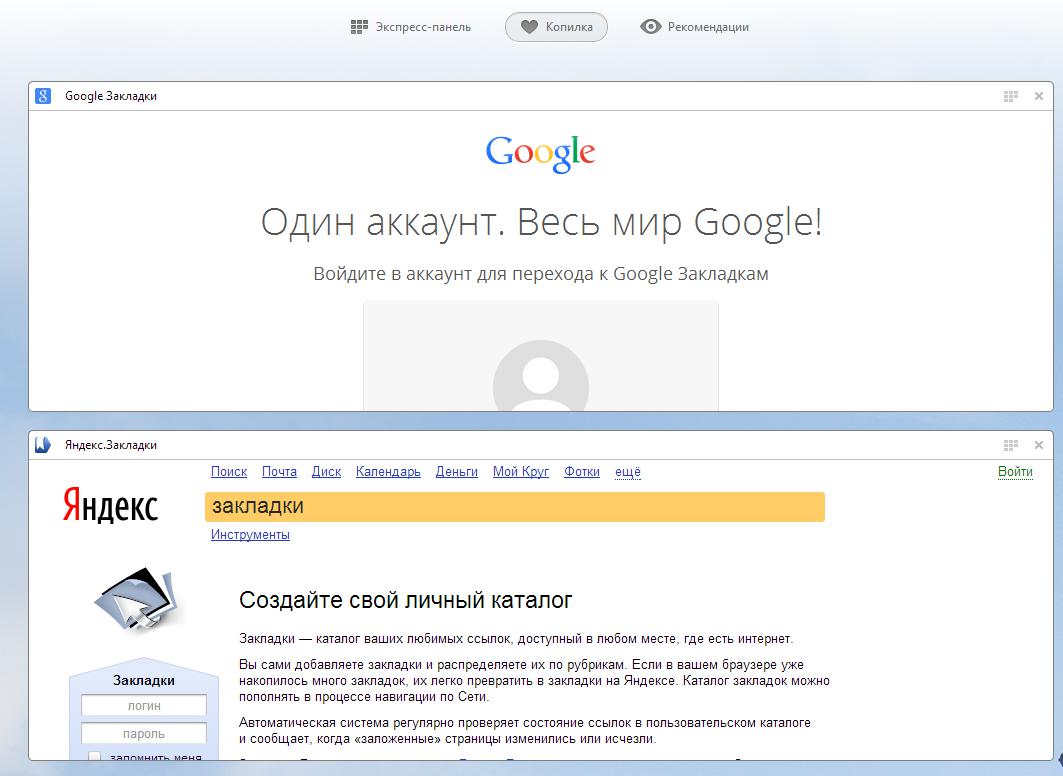Focus the логин input field
This screenshot has width=1063, height=776.
pyautogui.click(x=144, y=706)
